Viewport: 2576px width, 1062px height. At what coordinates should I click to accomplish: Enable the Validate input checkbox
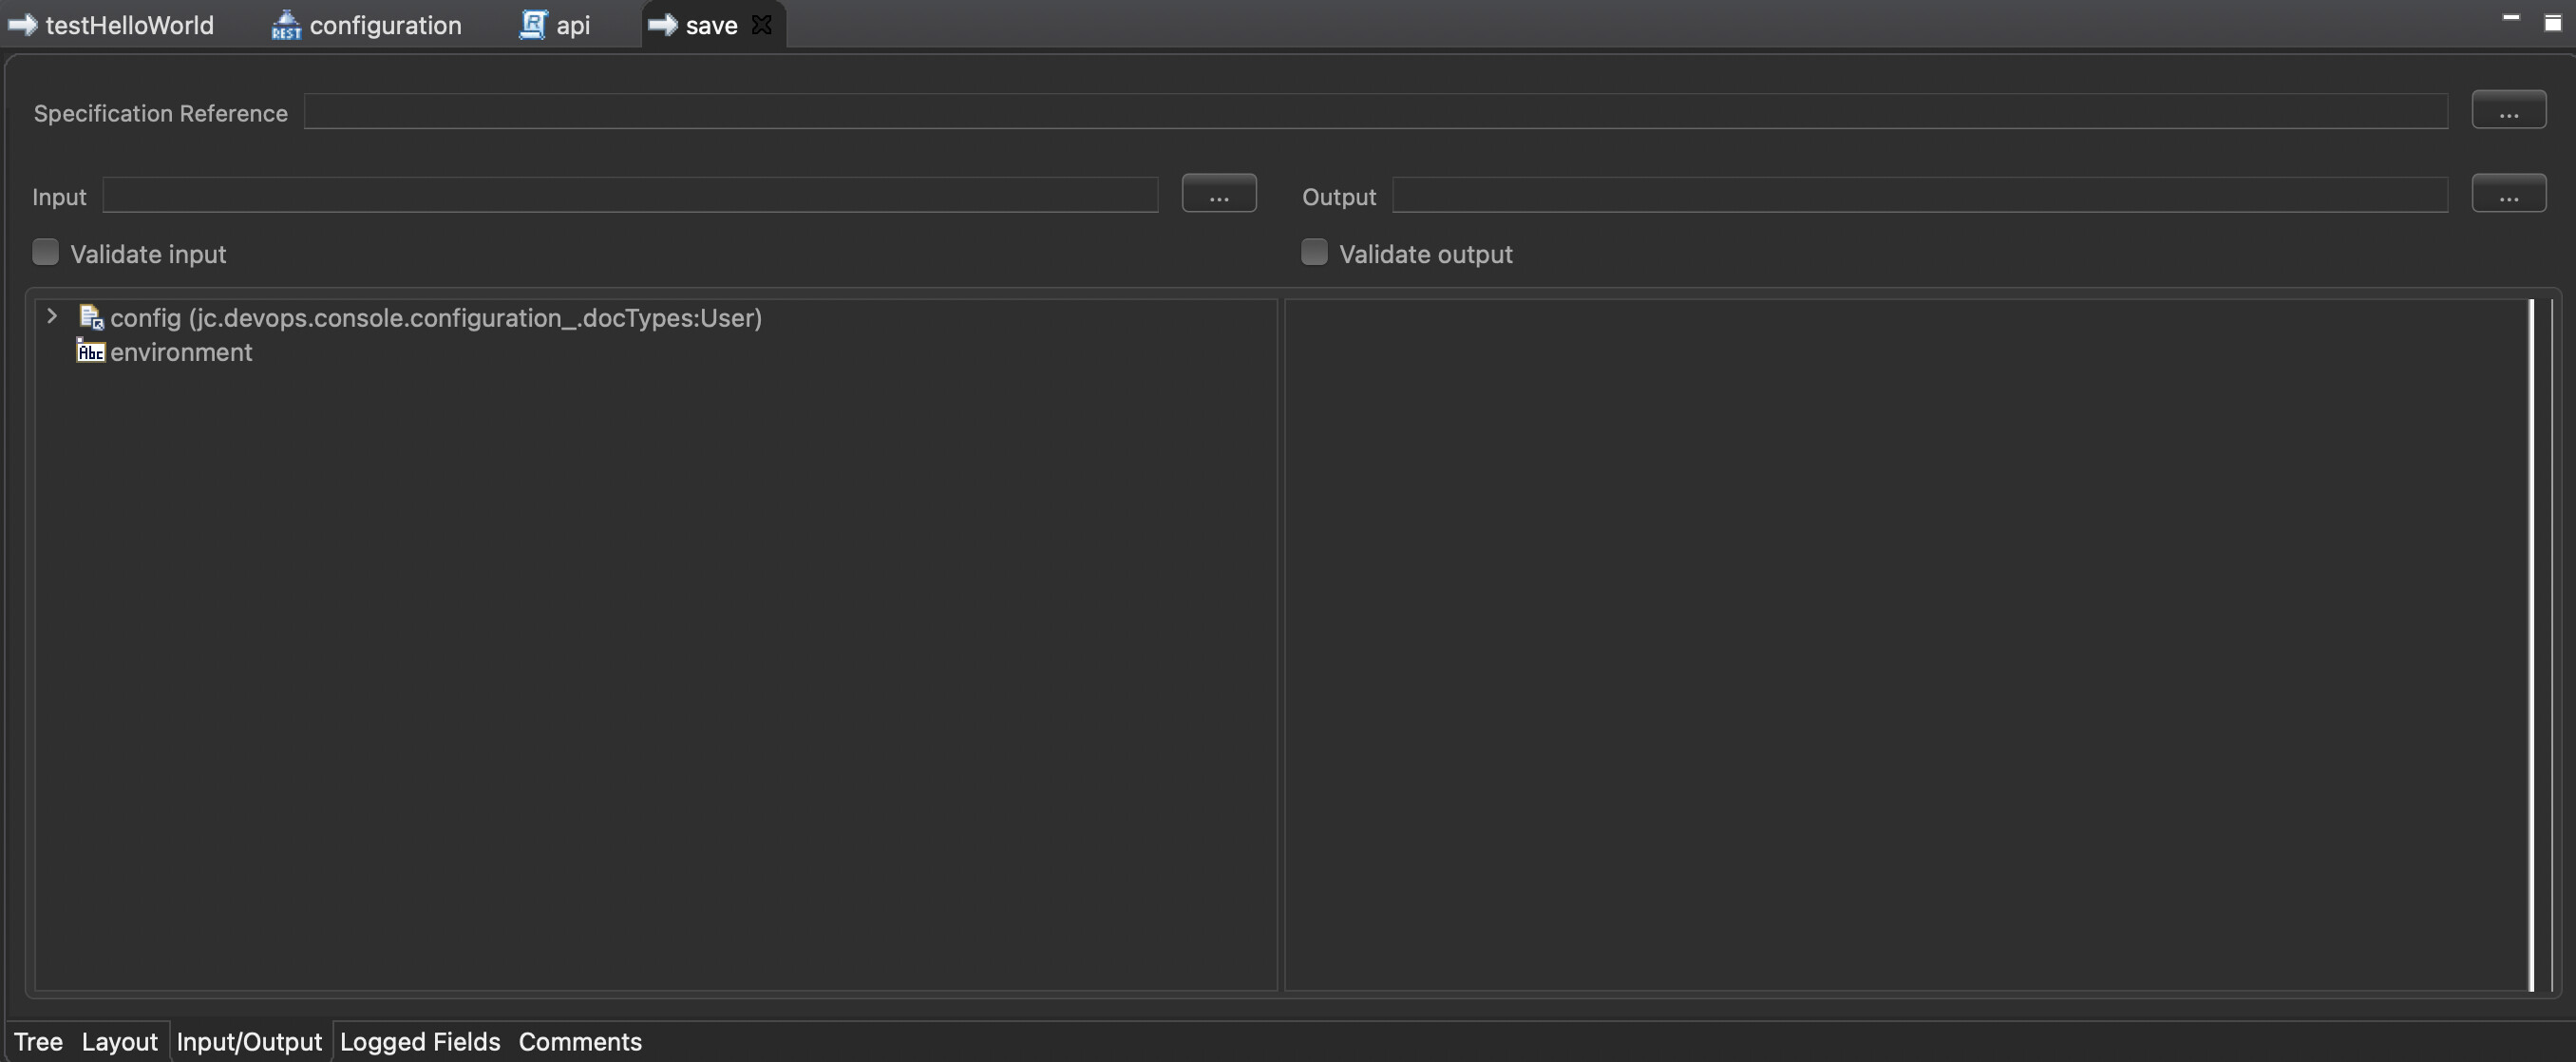pyautogui.click(x=46, y=252)
